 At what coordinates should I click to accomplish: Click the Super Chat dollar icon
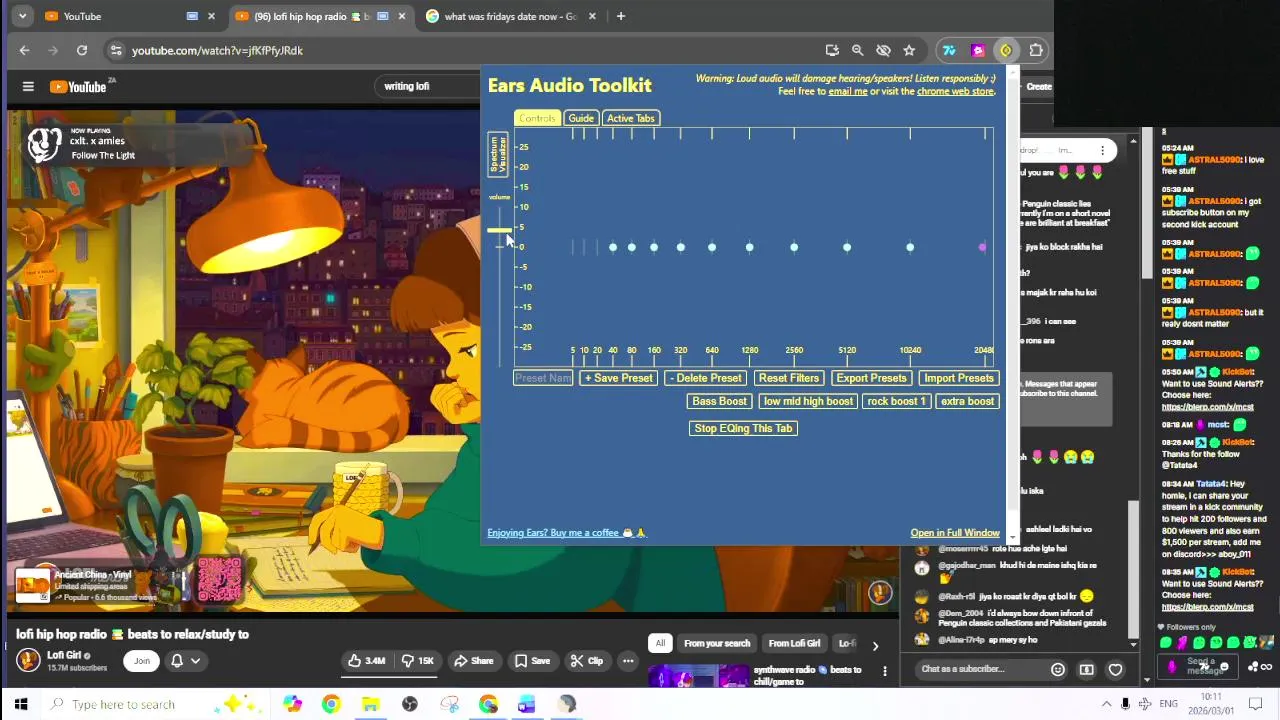1087,669
